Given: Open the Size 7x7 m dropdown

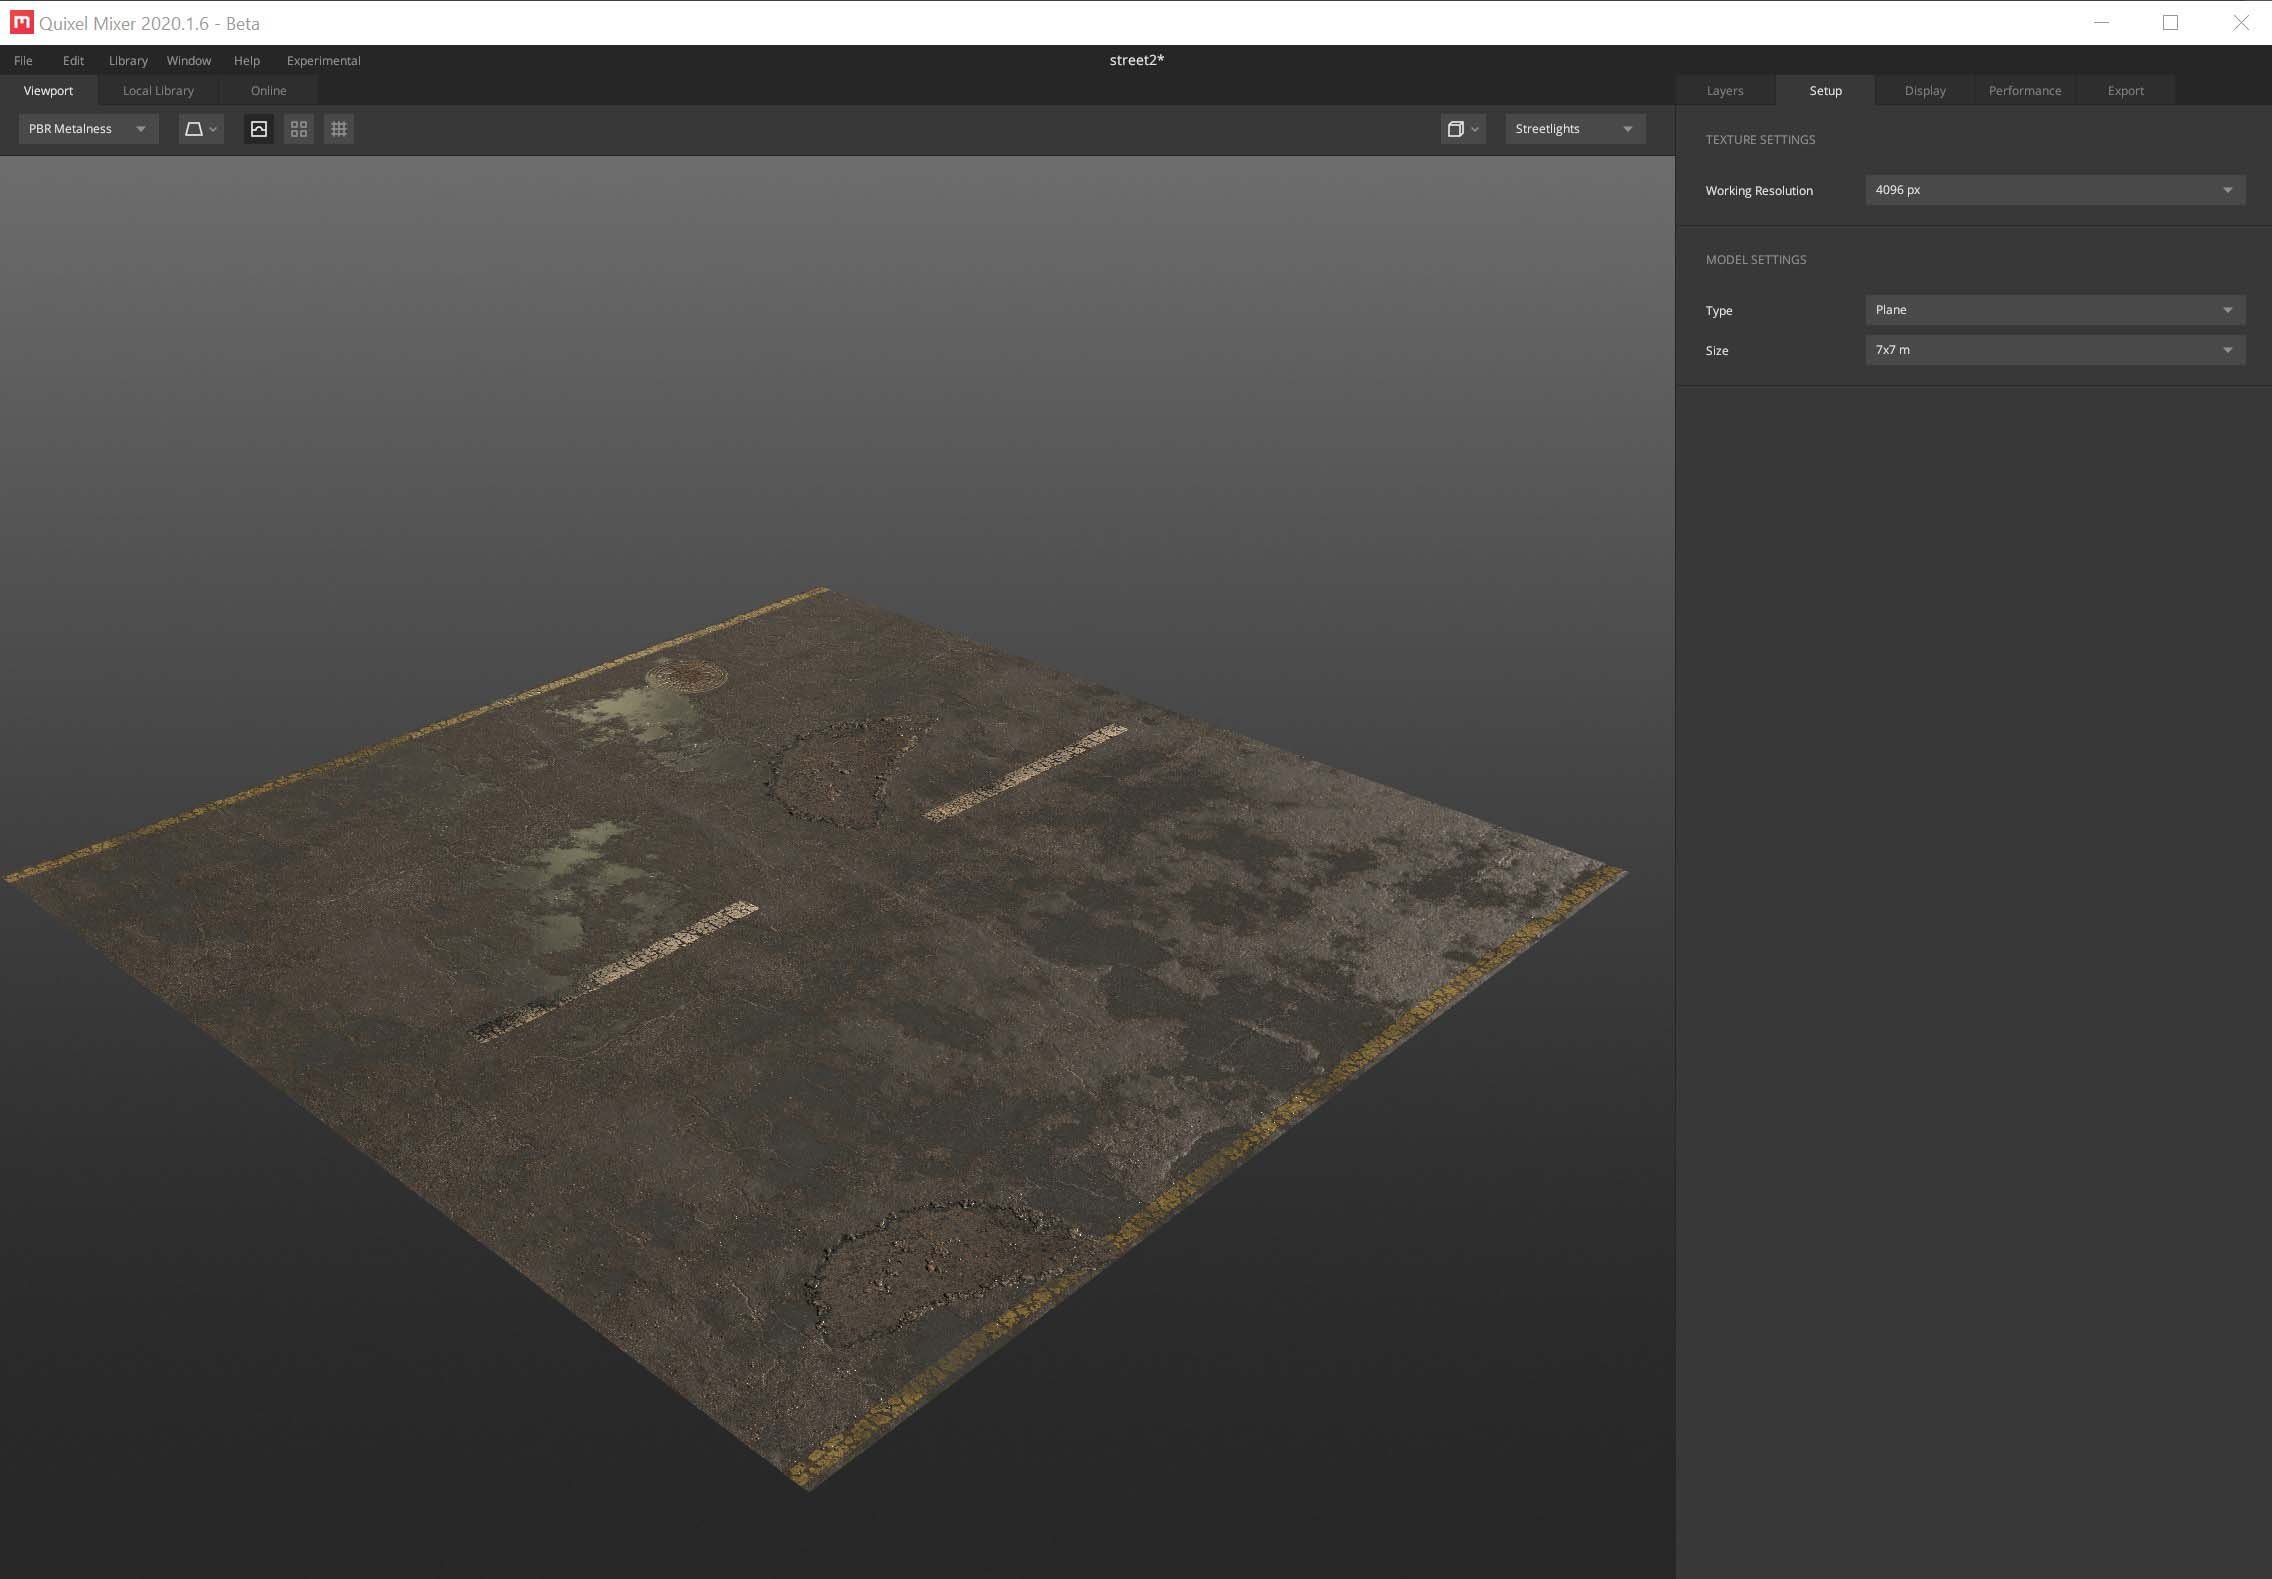Looking at the screenshot, I should [x=2055, y=350].
